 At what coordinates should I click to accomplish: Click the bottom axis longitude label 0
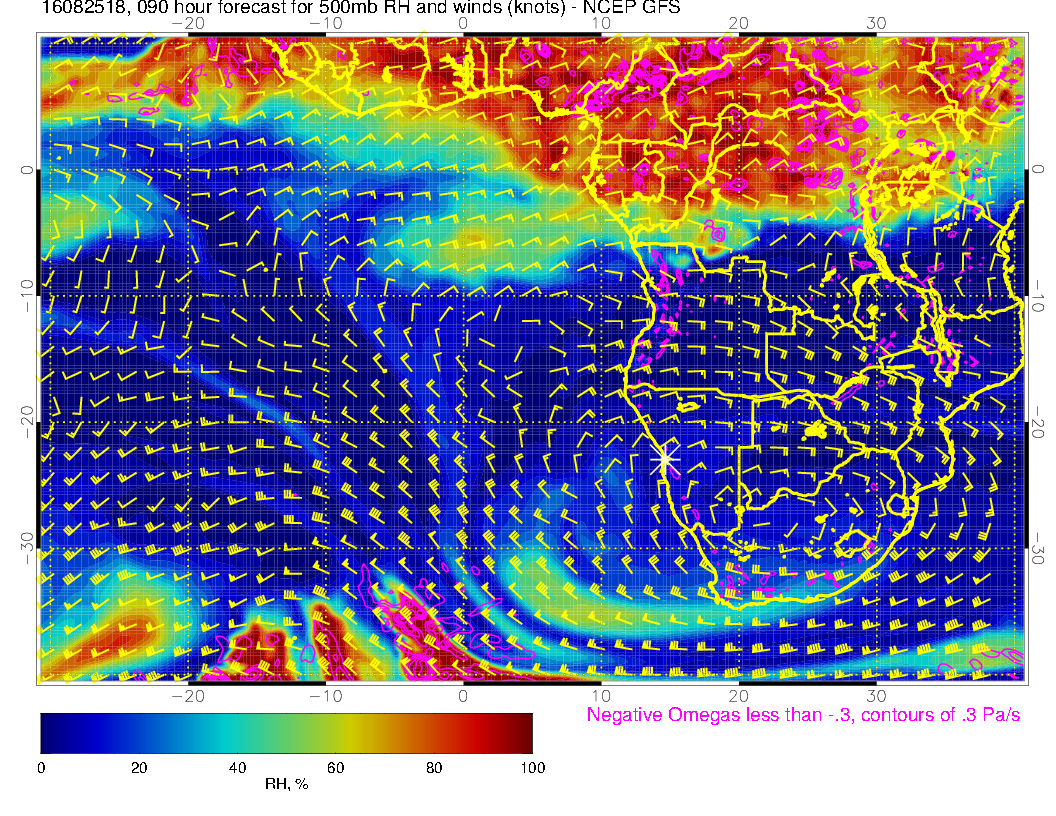[x=463, y=695]
